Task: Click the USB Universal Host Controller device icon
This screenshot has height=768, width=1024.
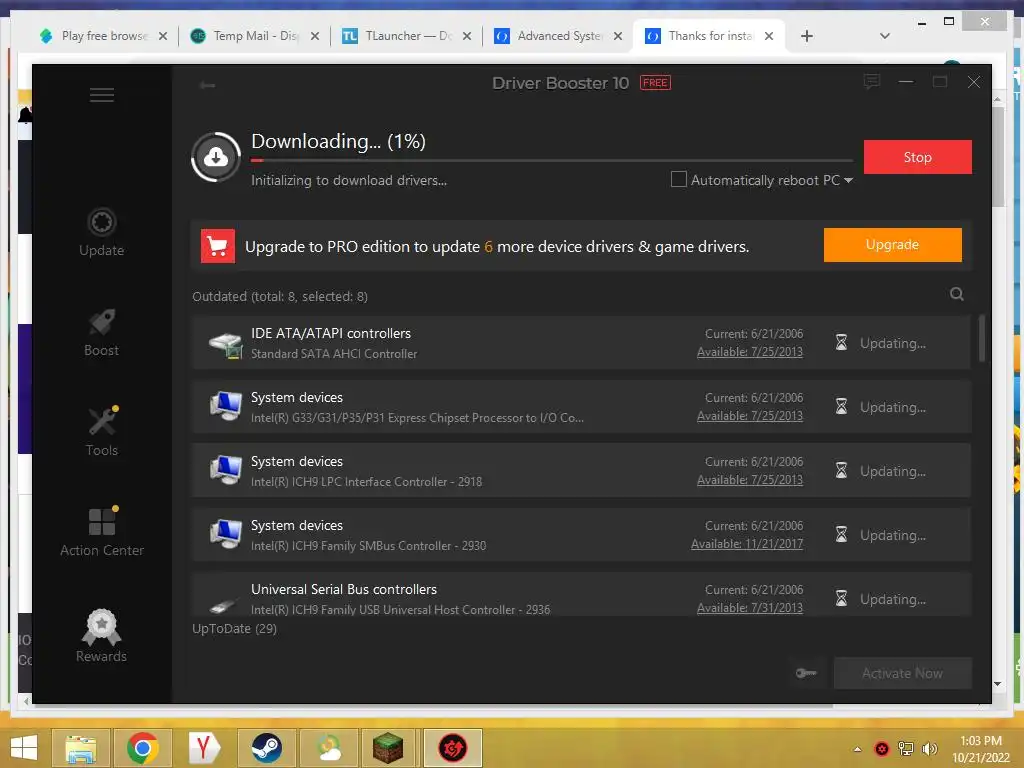Action: point(223,605)
